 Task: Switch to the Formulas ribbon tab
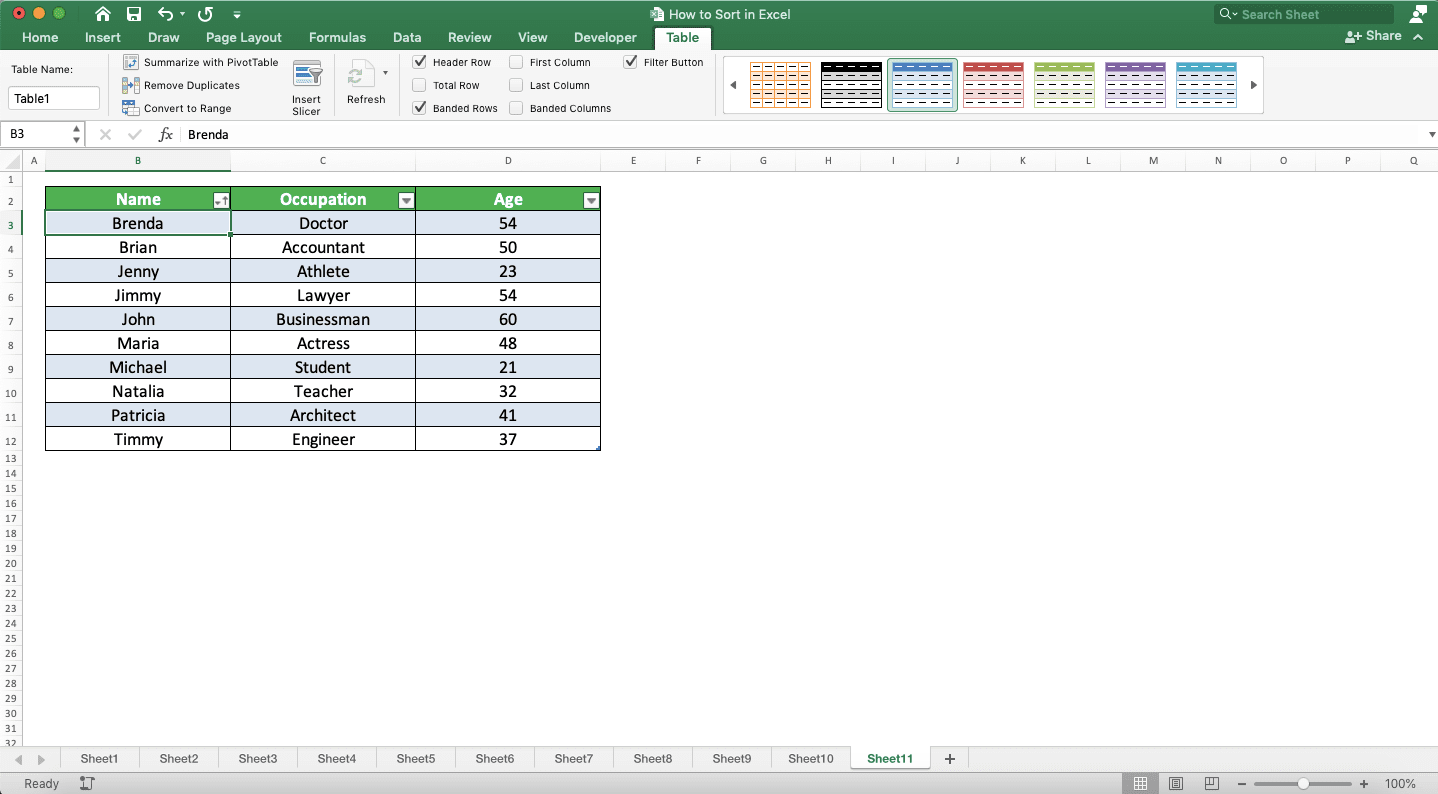[337, 37]
